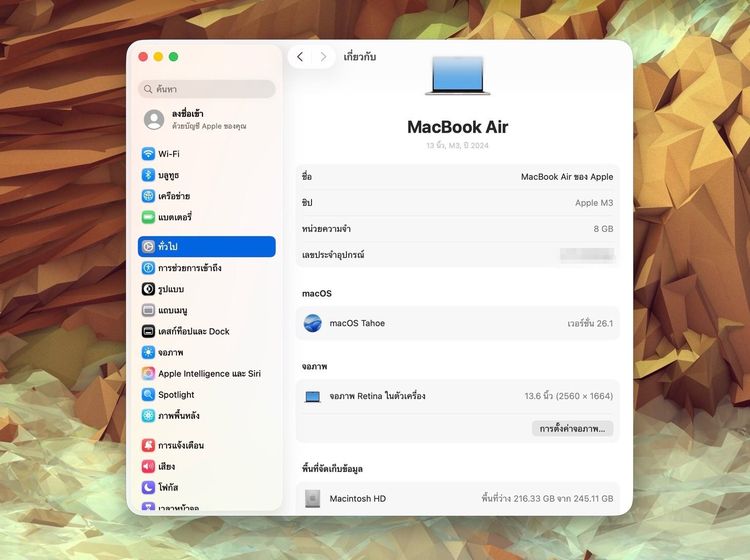Open the Bluetooth (บลูทูธ) sidebar icon
This screenshot has width=750, height=560.
(x=148, y=175)
